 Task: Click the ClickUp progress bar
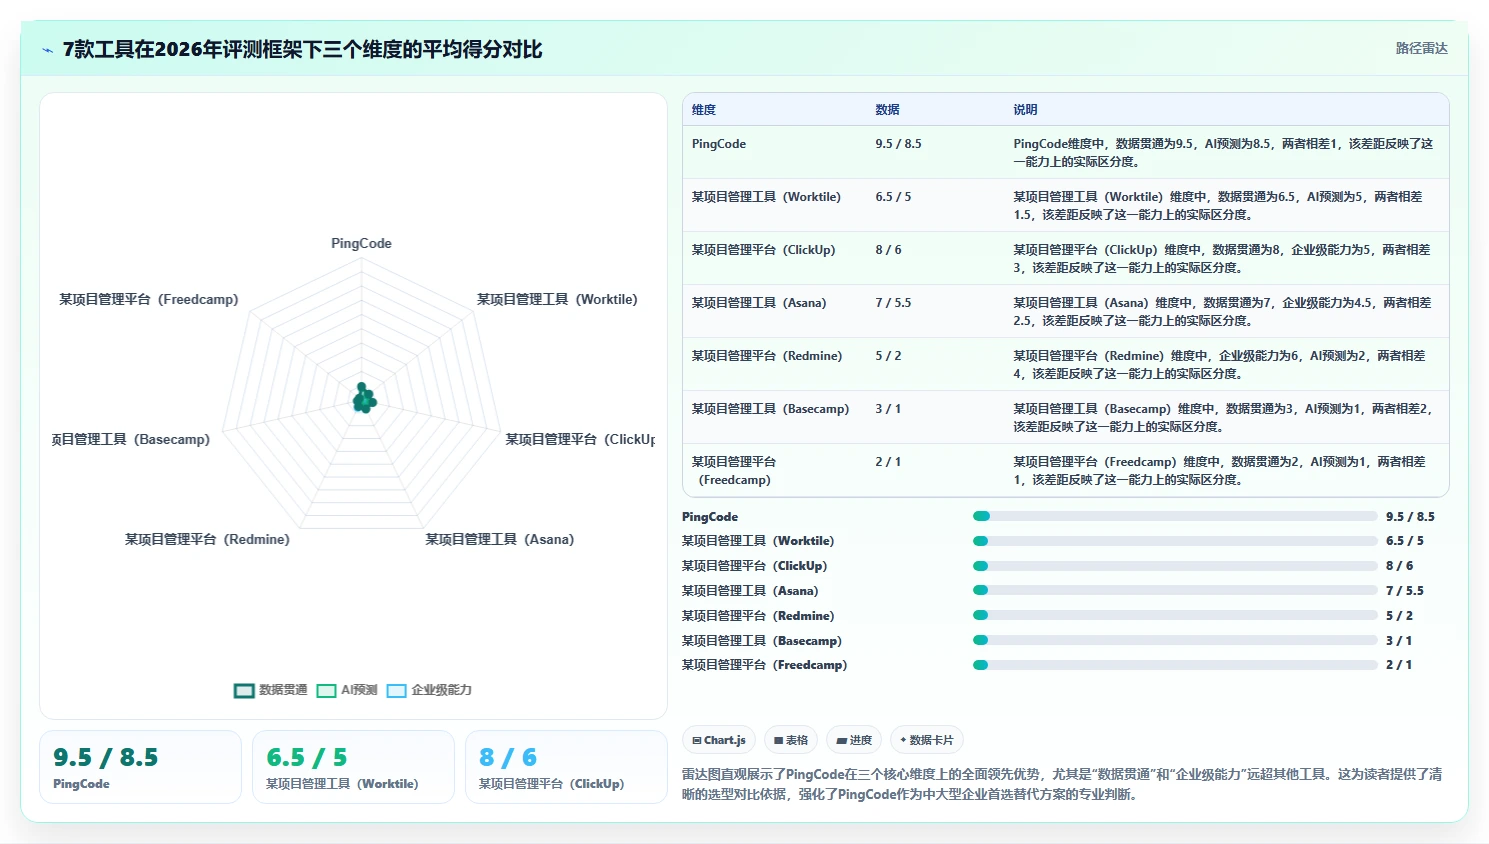pyautogui.click(x=1175, y=566)
